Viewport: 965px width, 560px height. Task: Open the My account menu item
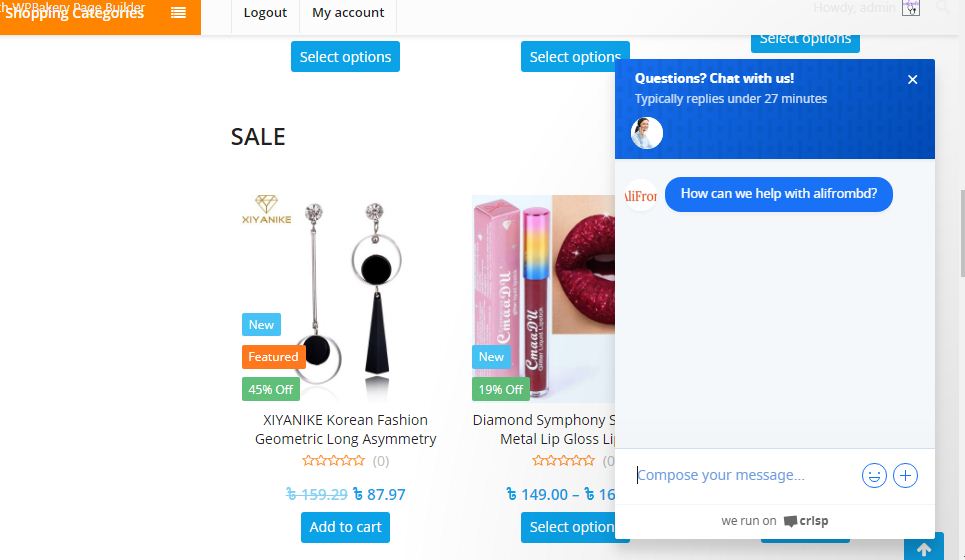click(x=348, y=13)
